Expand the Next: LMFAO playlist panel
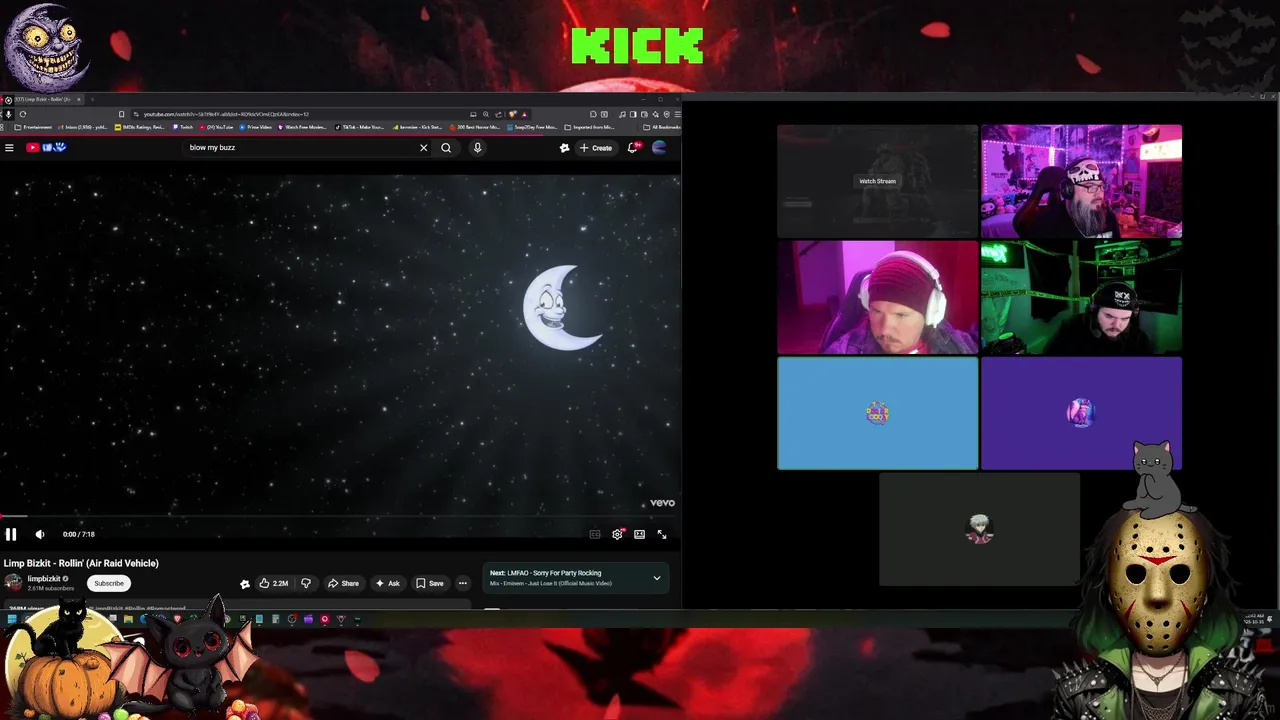This screenshot has height=720, width=1280. click(x=657, y=578)
